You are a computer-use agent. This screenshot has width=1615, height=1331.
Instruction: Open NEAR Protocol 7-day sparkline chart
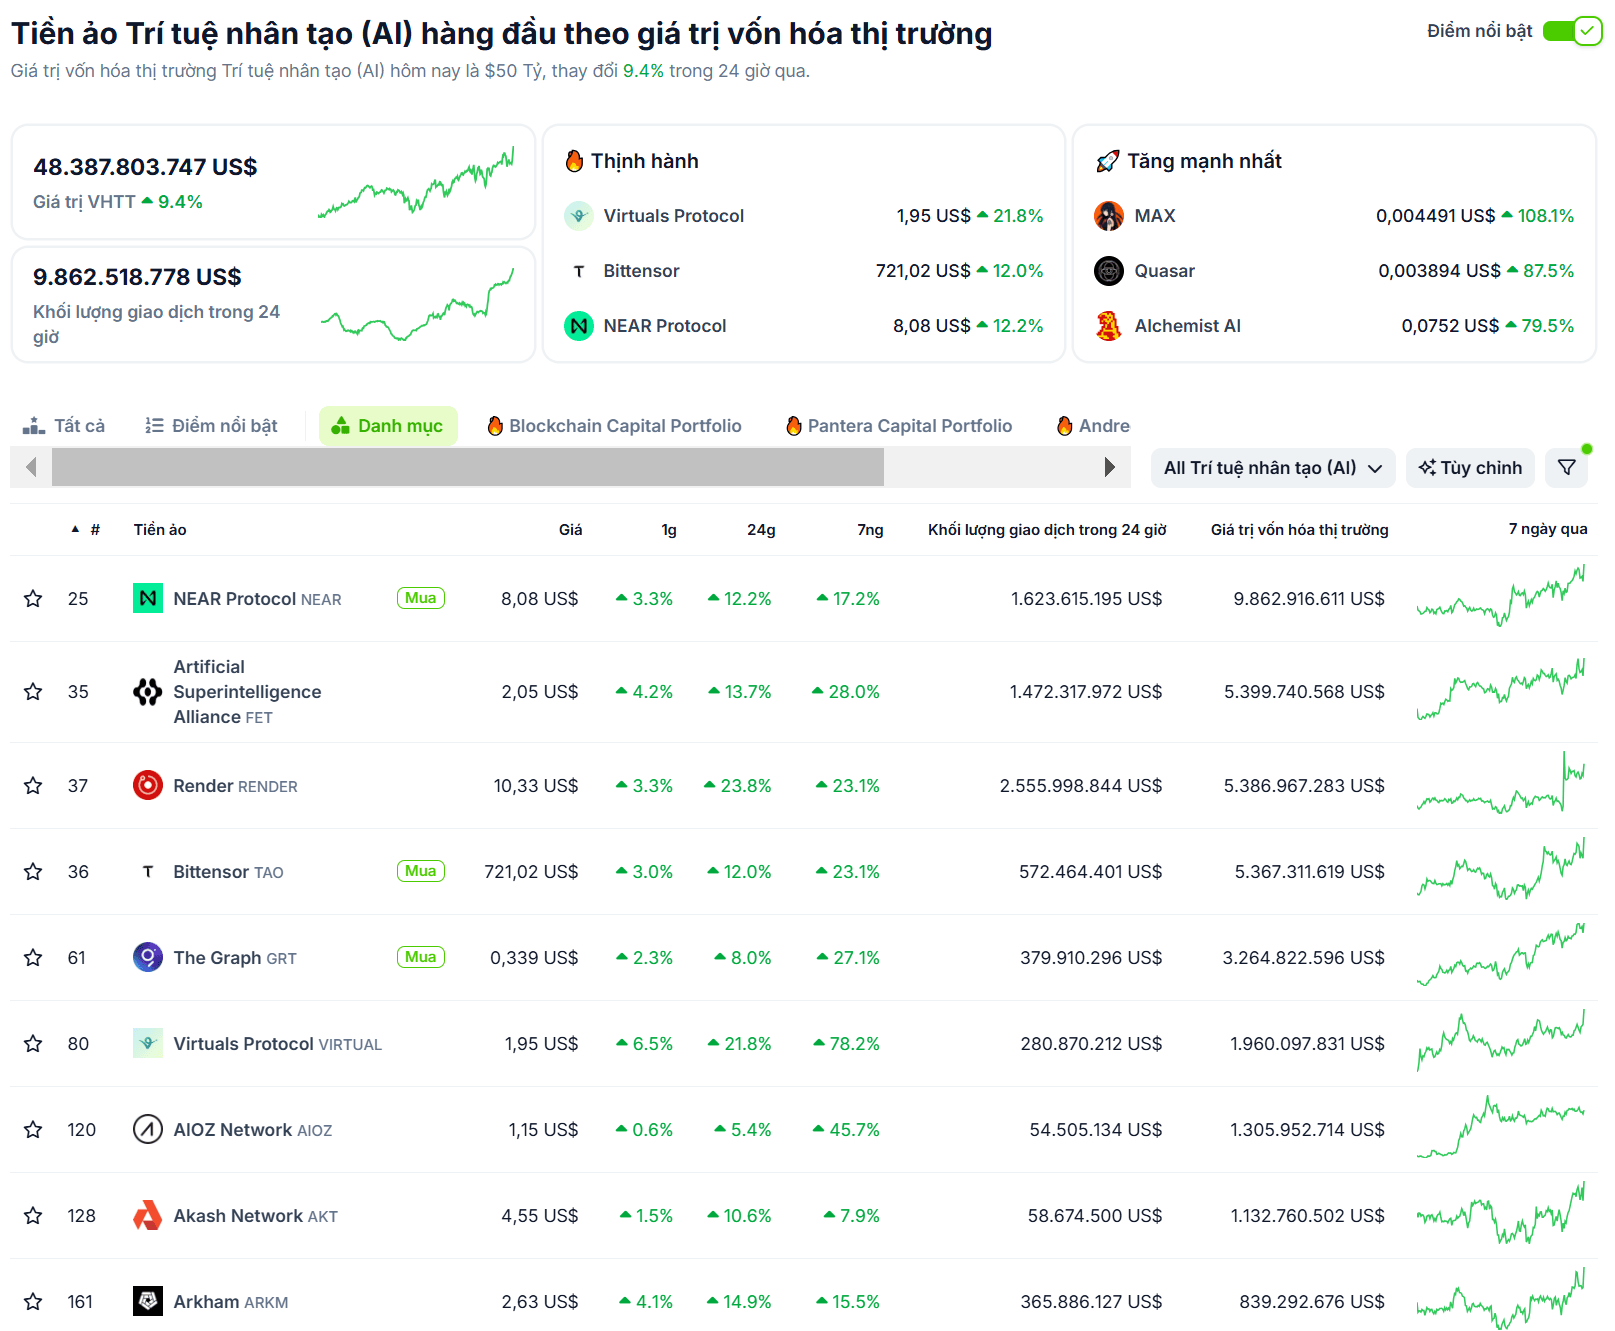pos(1500,597)
